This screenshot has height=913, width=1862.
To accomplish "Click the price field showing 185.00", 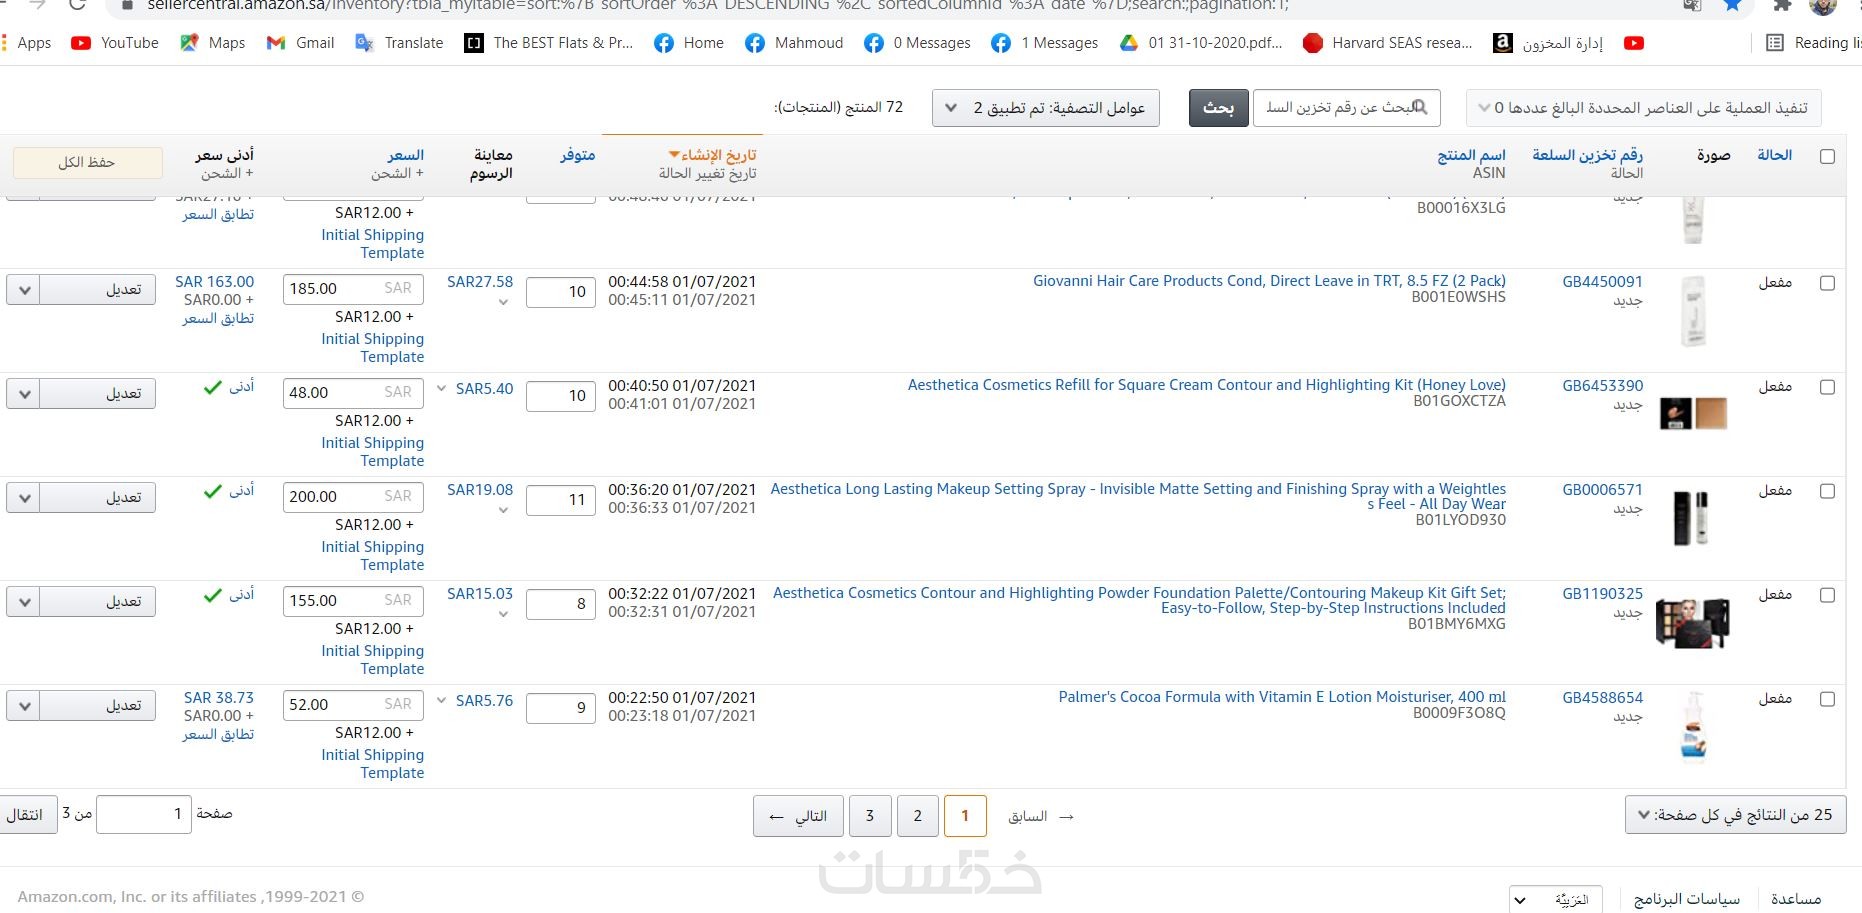I will point(353,289).
